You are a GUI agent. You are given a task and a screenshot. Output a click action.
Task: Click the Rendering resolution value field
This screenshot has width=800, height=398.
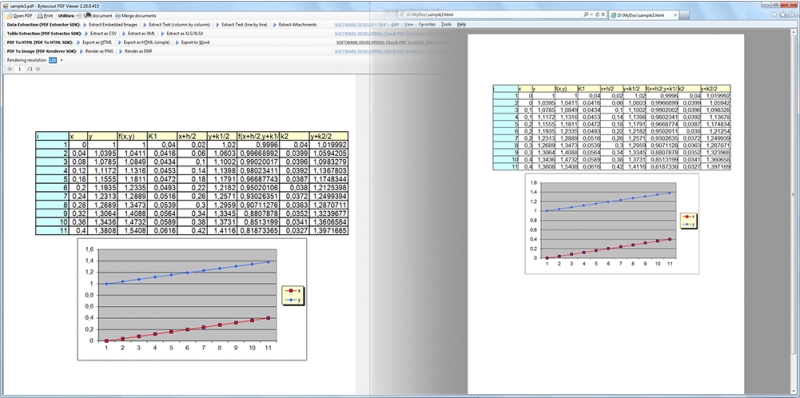tap(53, 60)
